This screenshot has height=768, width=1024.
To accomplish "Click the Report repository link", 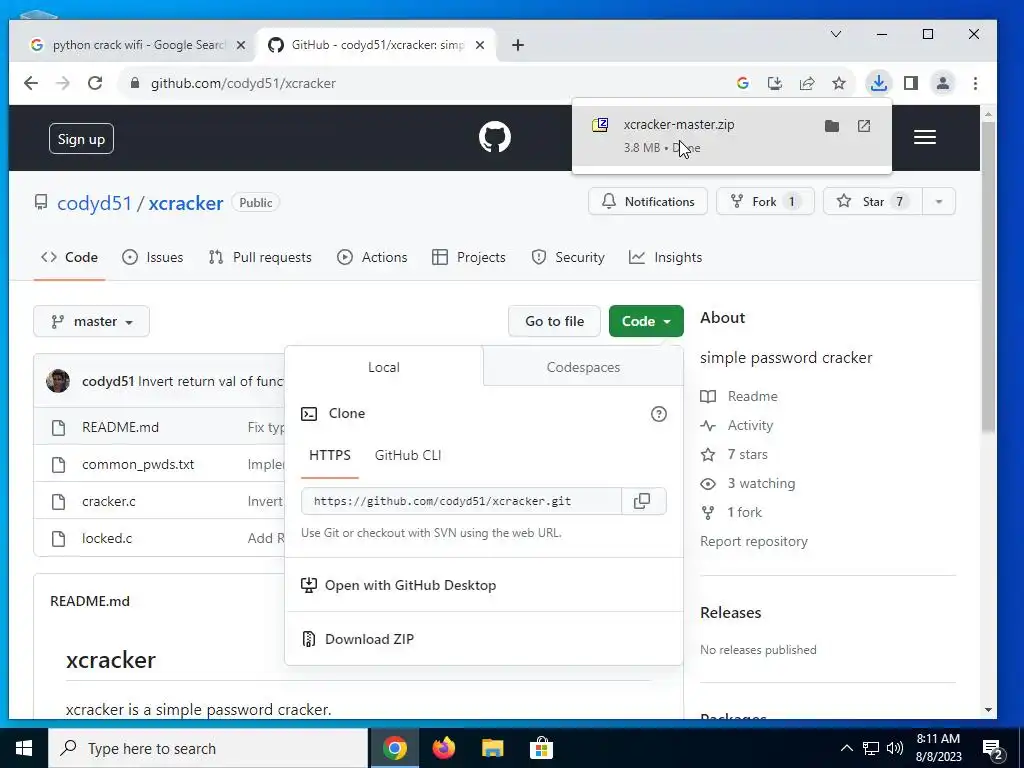I will click(x=754, y=541).
